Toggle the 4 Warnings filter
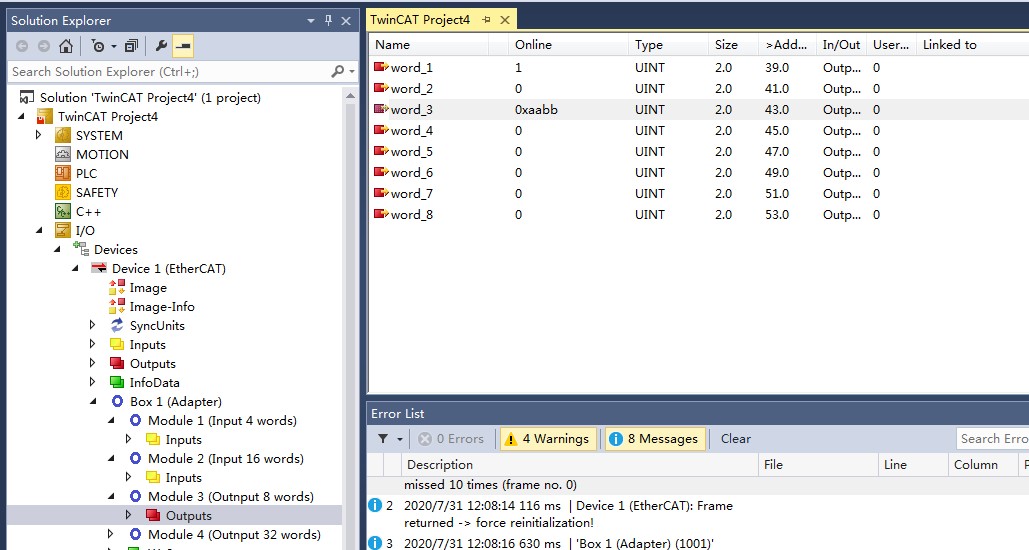The image size is (1029, 550). point(548,439)
